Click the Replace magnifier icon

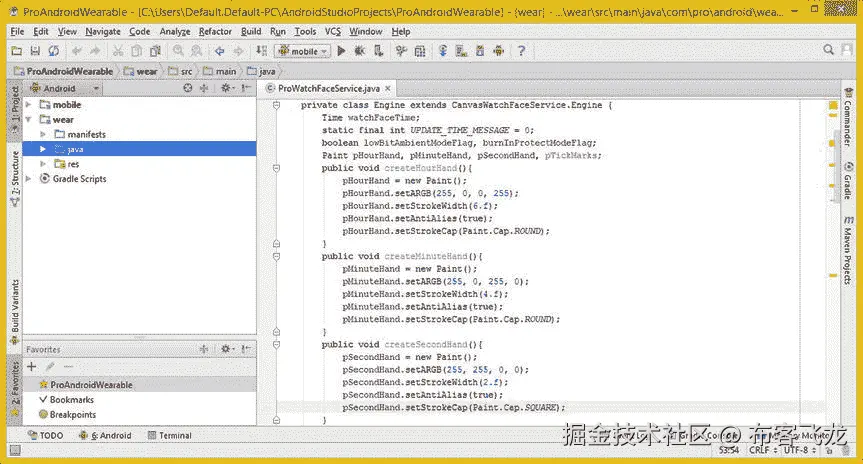tap(196, 51)
